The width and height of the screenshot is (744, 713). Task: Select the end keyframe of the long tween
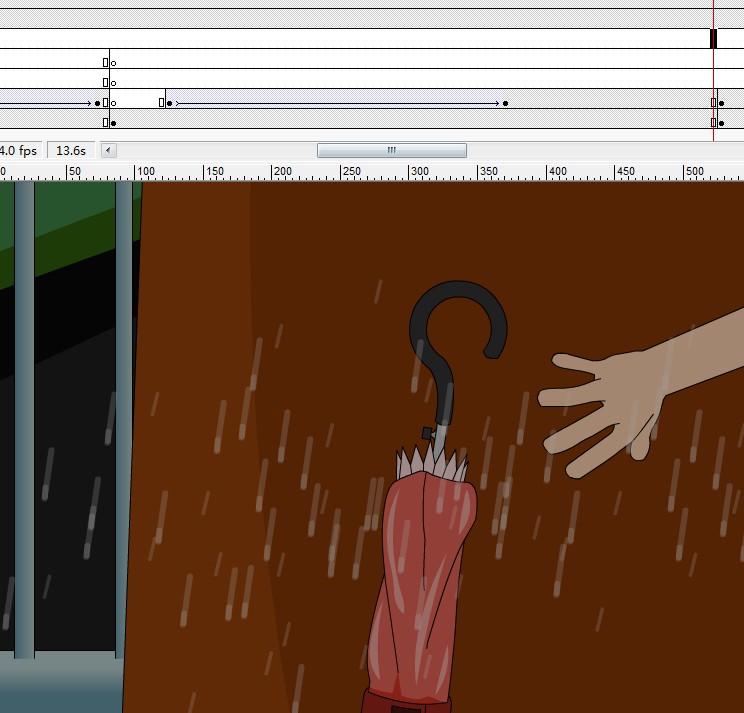[x=505, y=102]
